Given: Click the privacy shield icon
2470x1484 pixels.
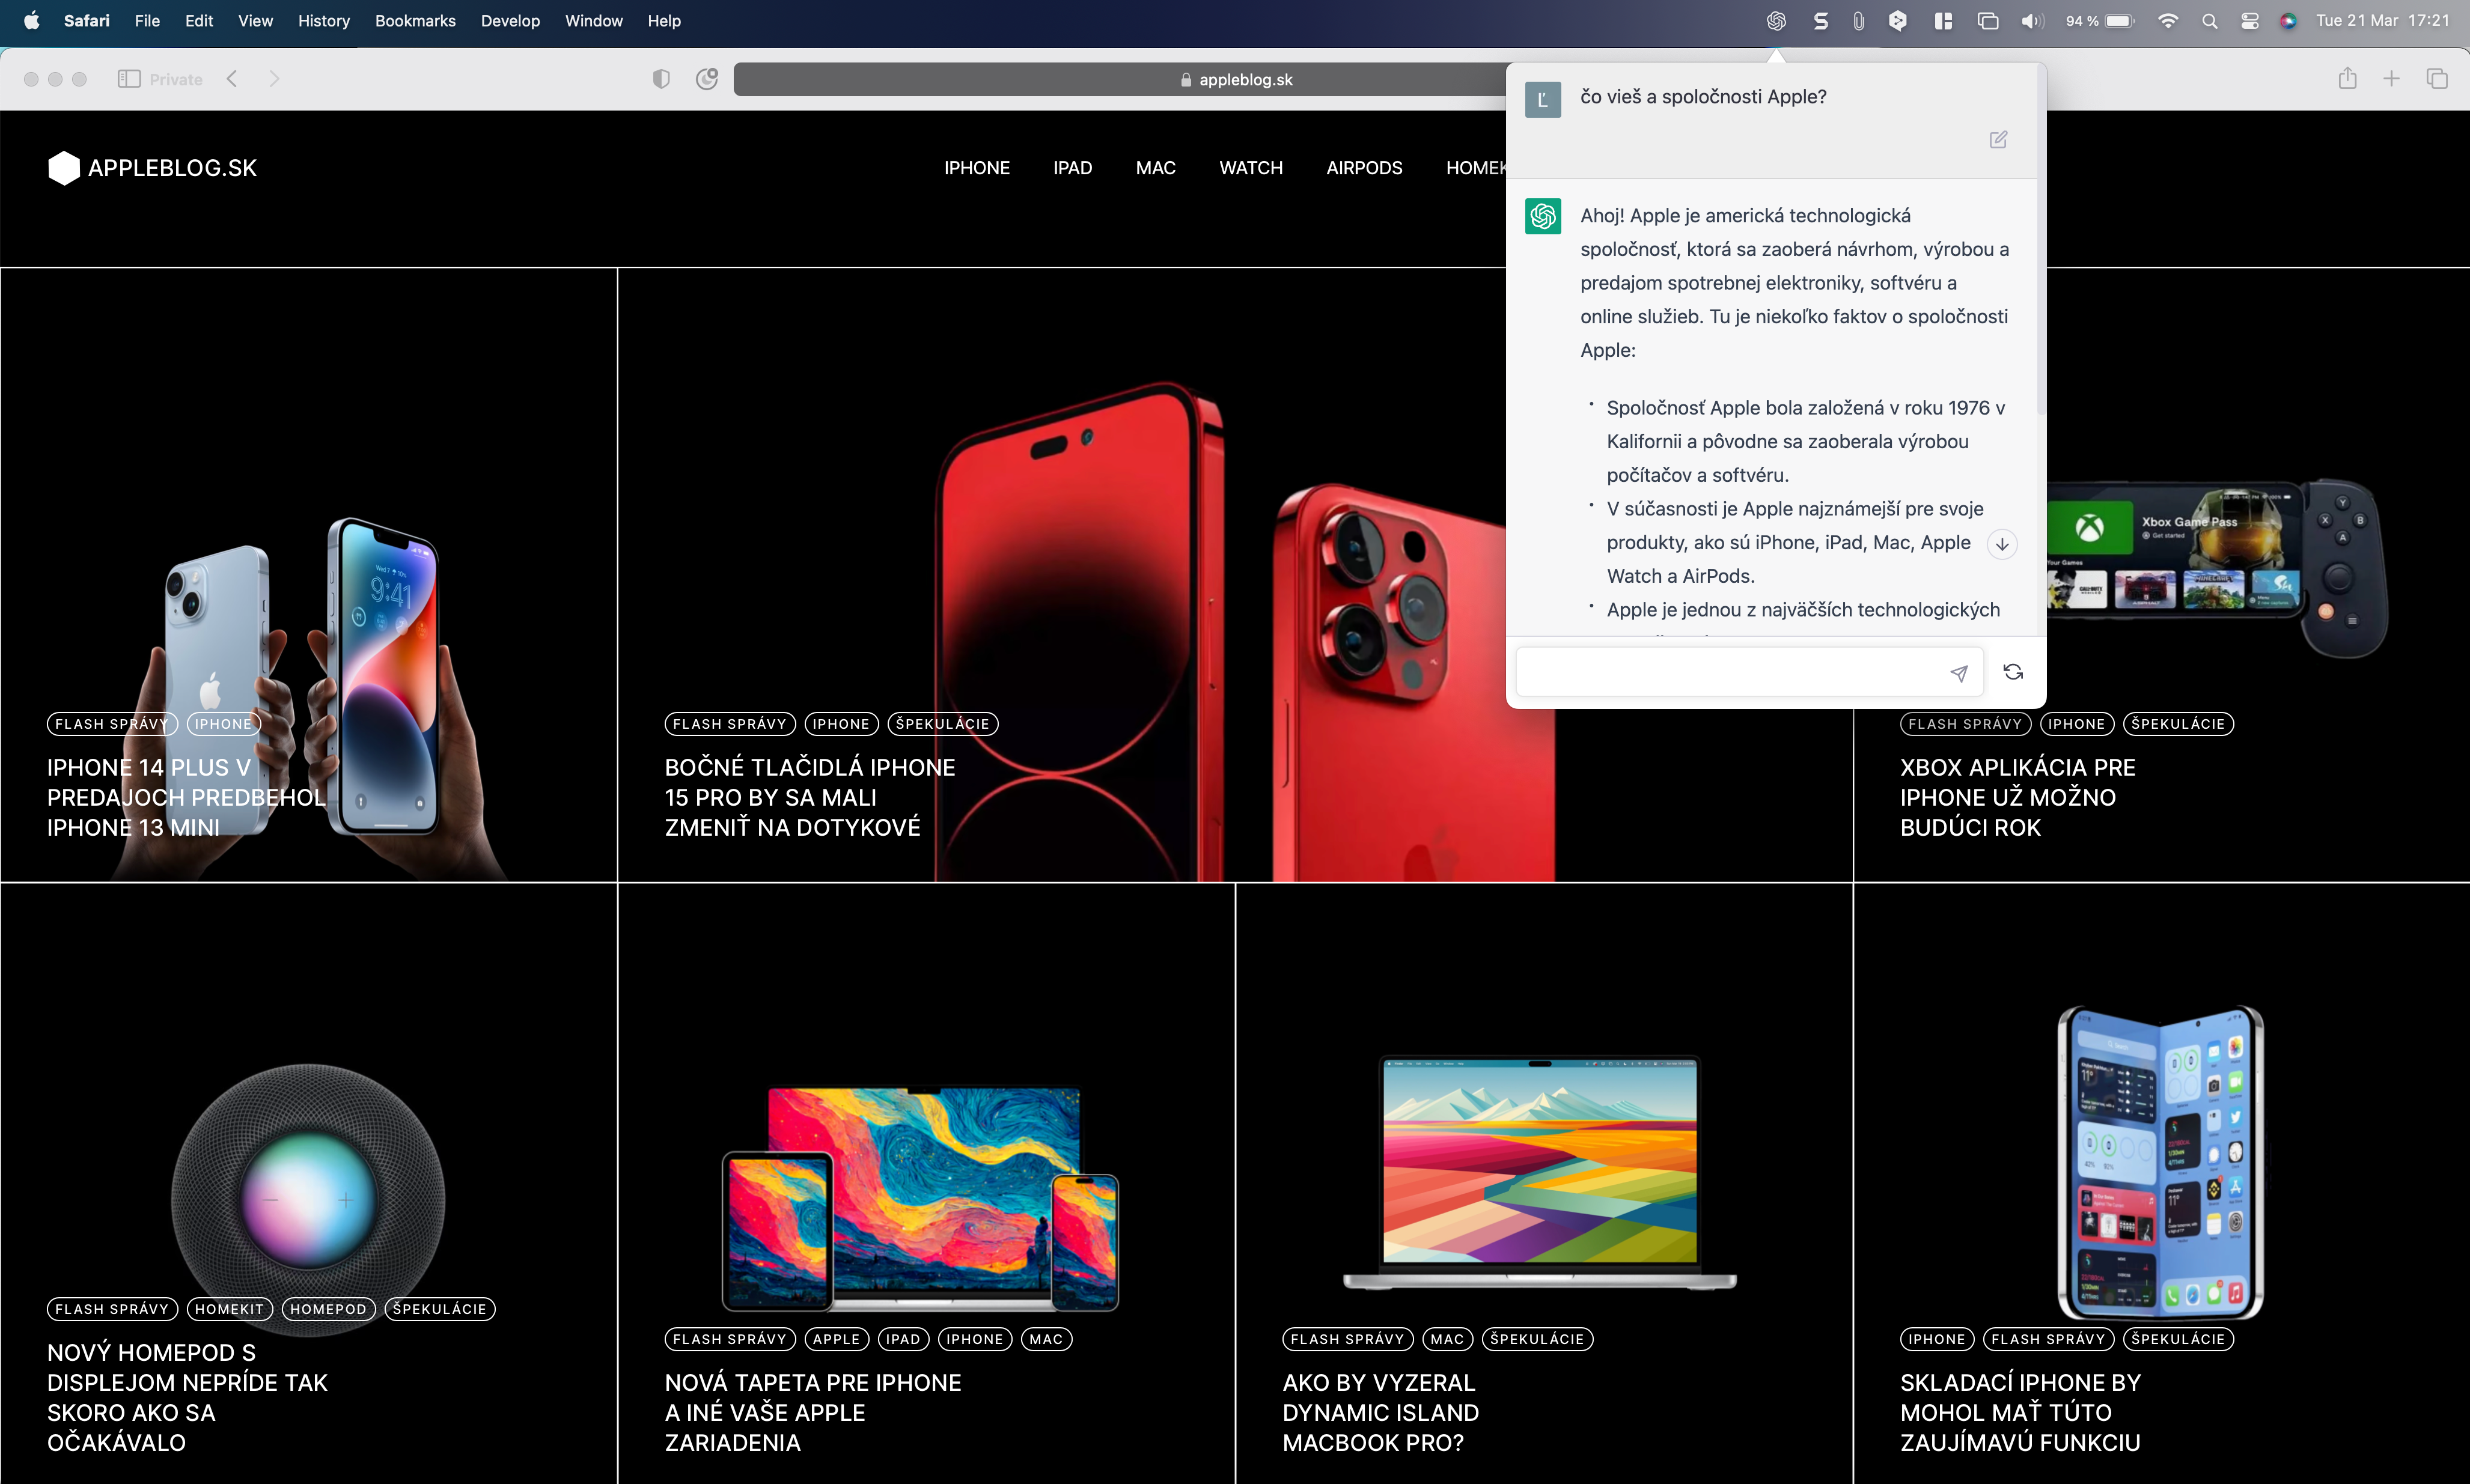Looking at the screenshot, I should click(x=661, y=79).
